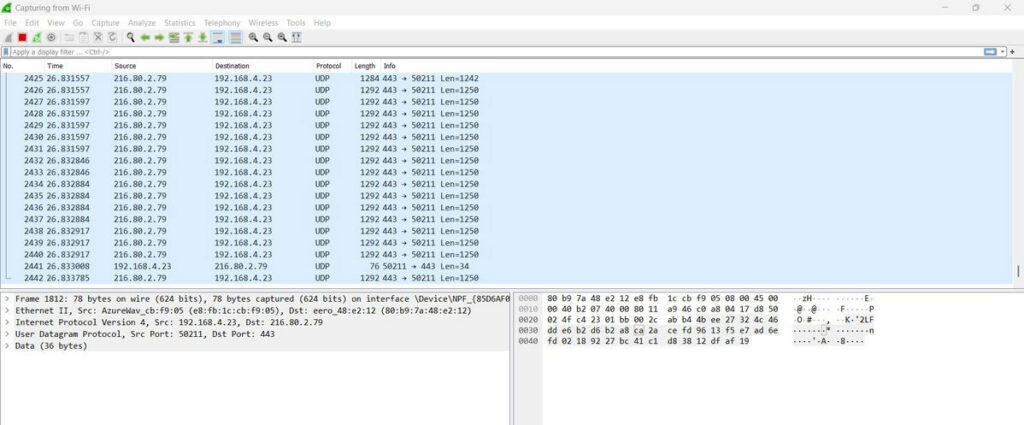This screenshot has height=425, width=1024.
Task: Select packet number 2425 row
Action: (507, 78)
